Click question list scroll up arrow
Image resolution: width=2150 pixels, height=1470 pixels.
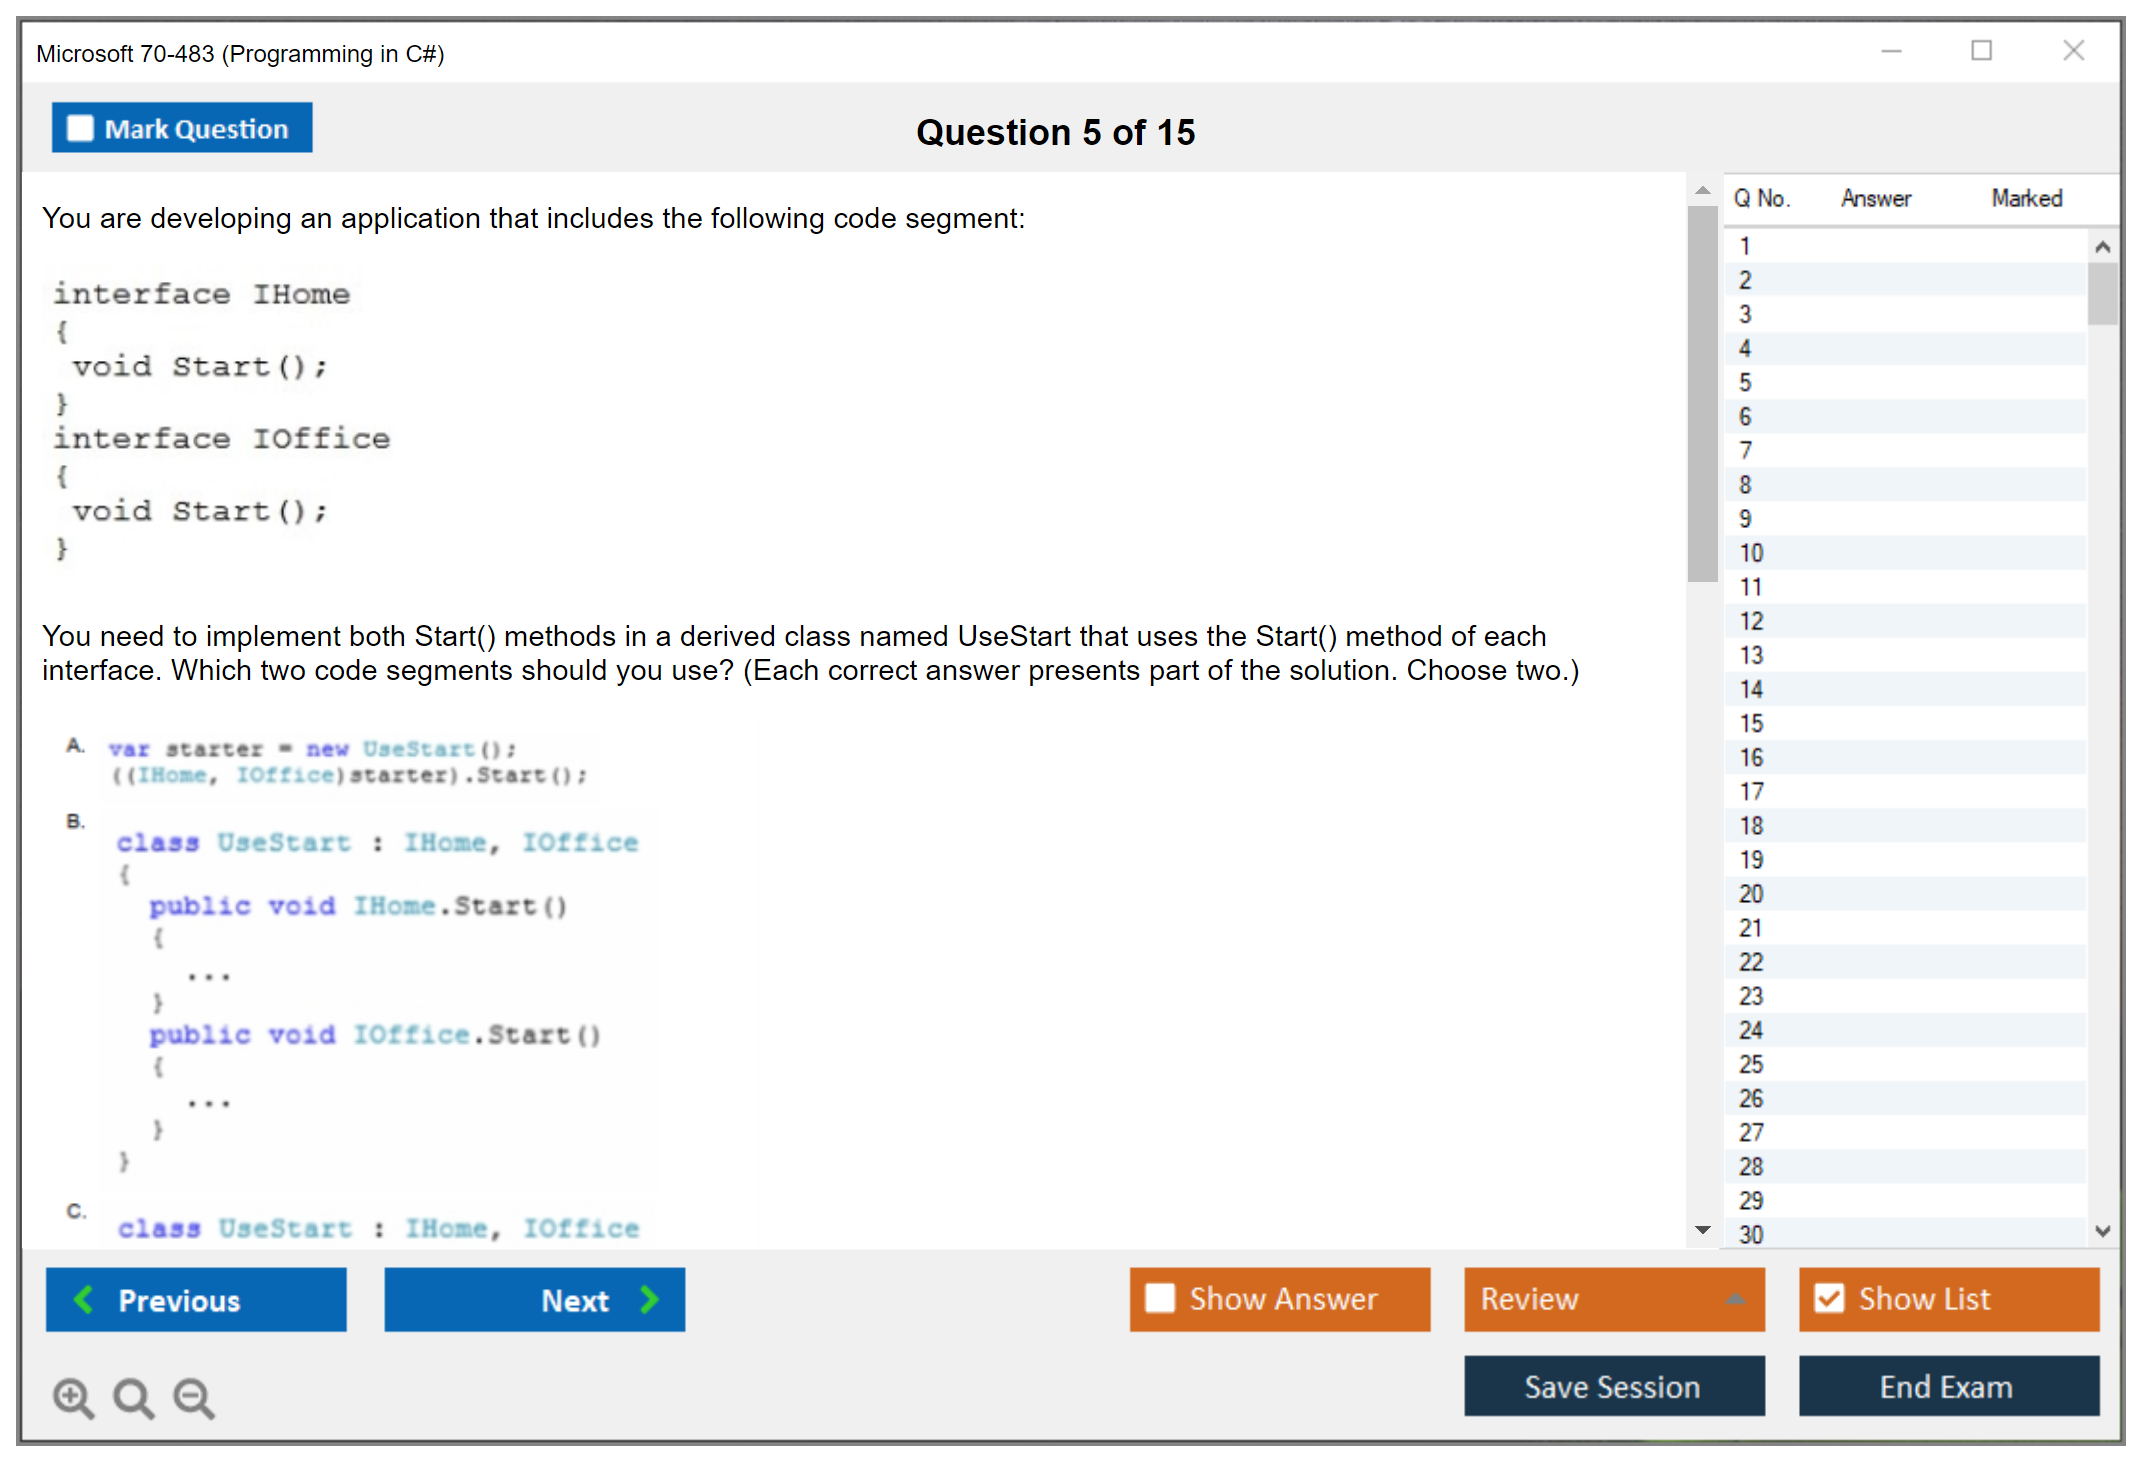click(2102, 247)
